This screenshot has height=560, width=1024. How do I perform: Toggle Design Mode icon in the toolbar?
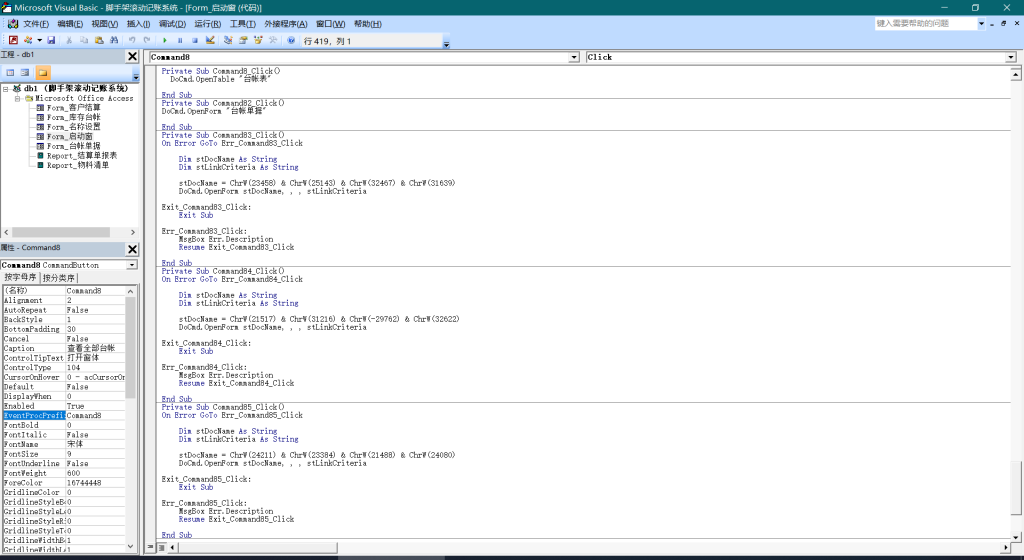[210, 40]
